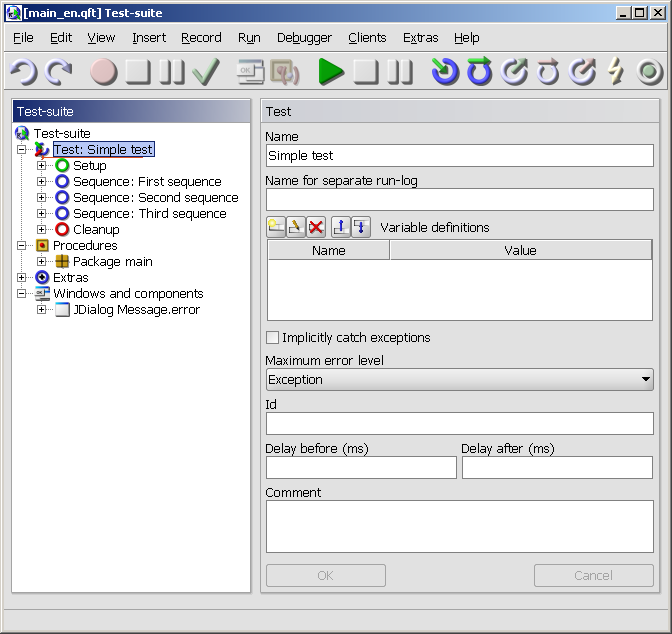Start recording with the pink circle button

[104, 71]
